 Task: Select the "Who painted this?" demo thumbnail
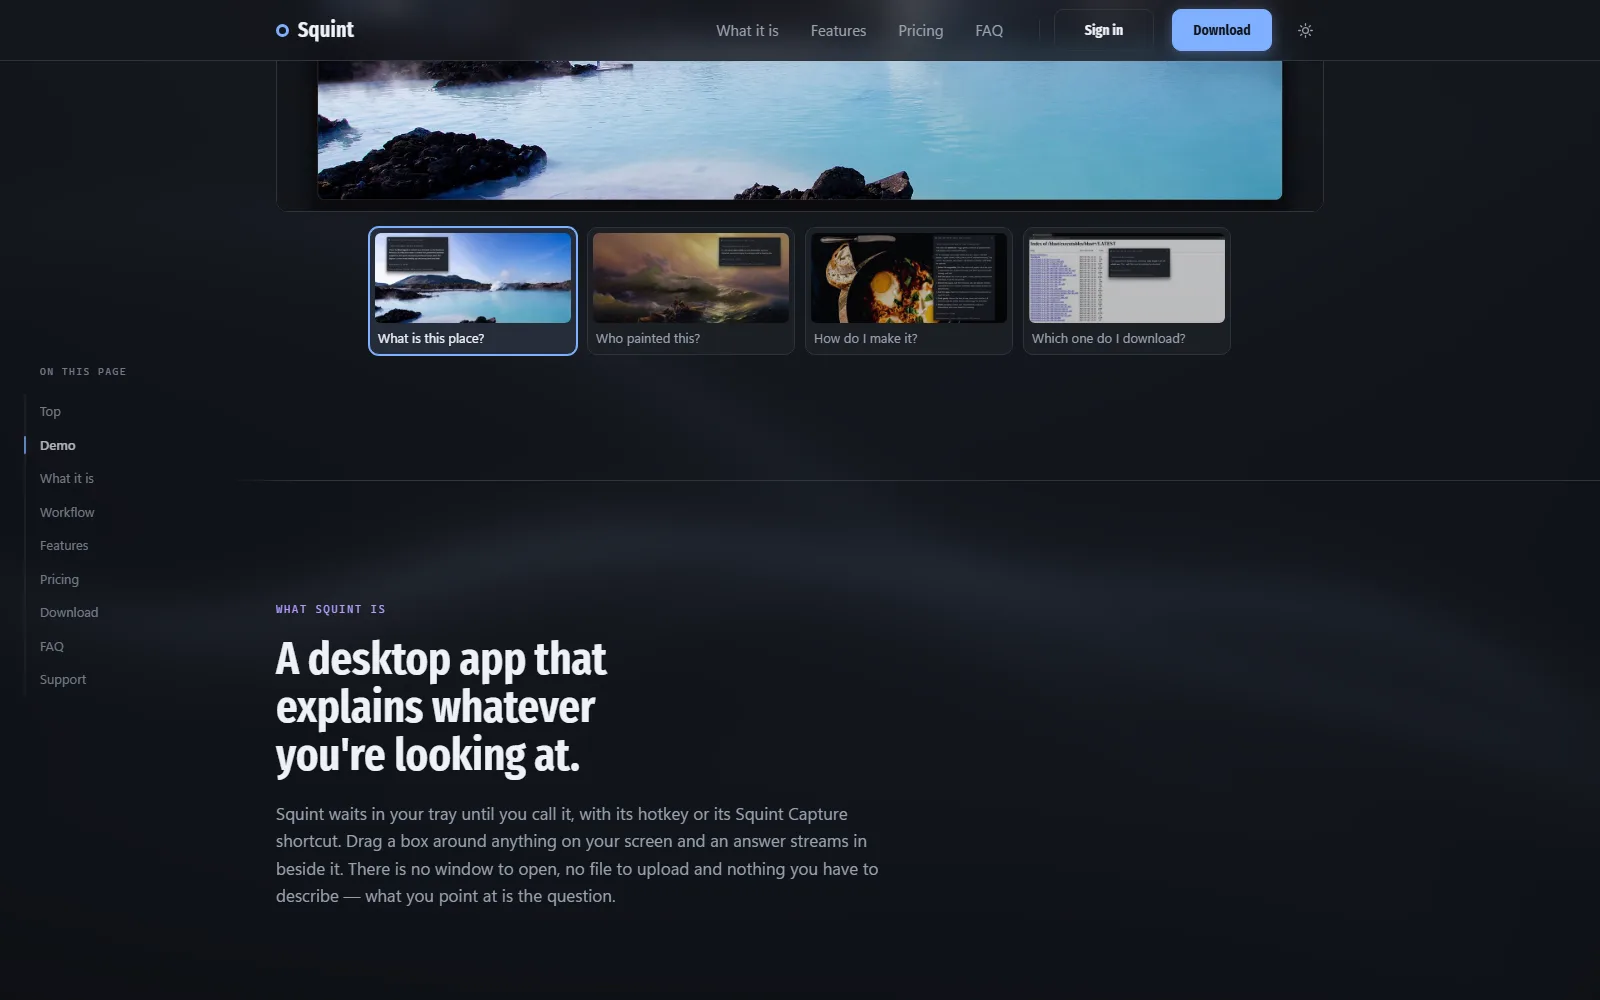point(691,291)
